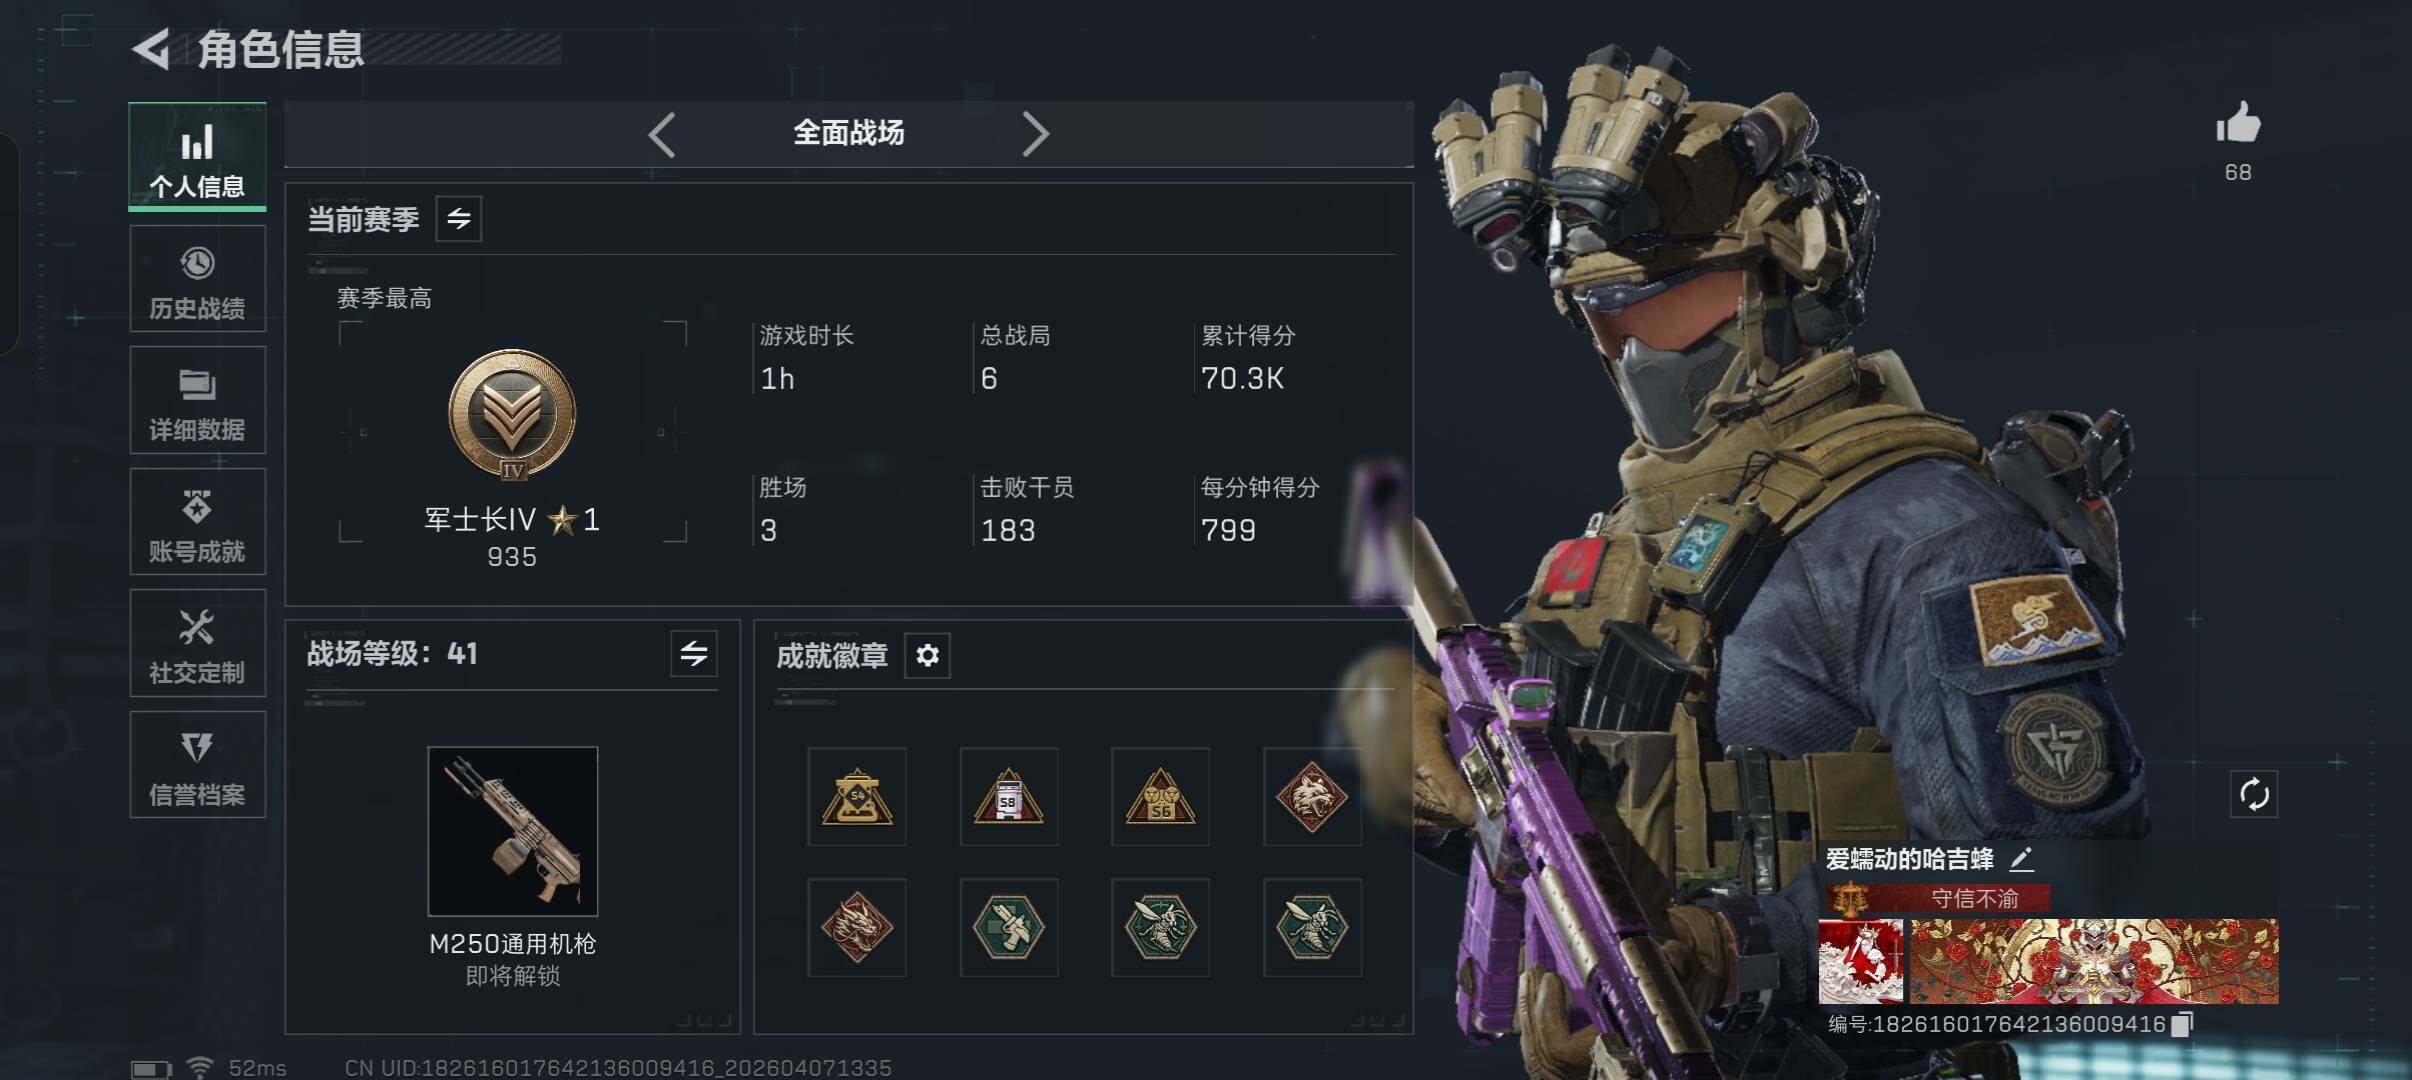This screenshot has width=2412, height=1080.
Task: Switch to the previous game mode with the left chevron
Action: point(662,134)
